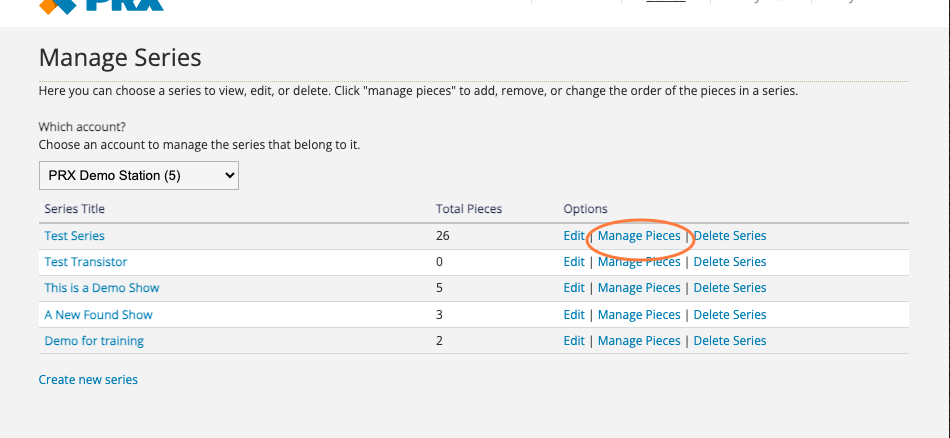The width and height of the screenshot is (950, 438).
Task: Open the Demo for training series link
Action: [x=94, y=340]
